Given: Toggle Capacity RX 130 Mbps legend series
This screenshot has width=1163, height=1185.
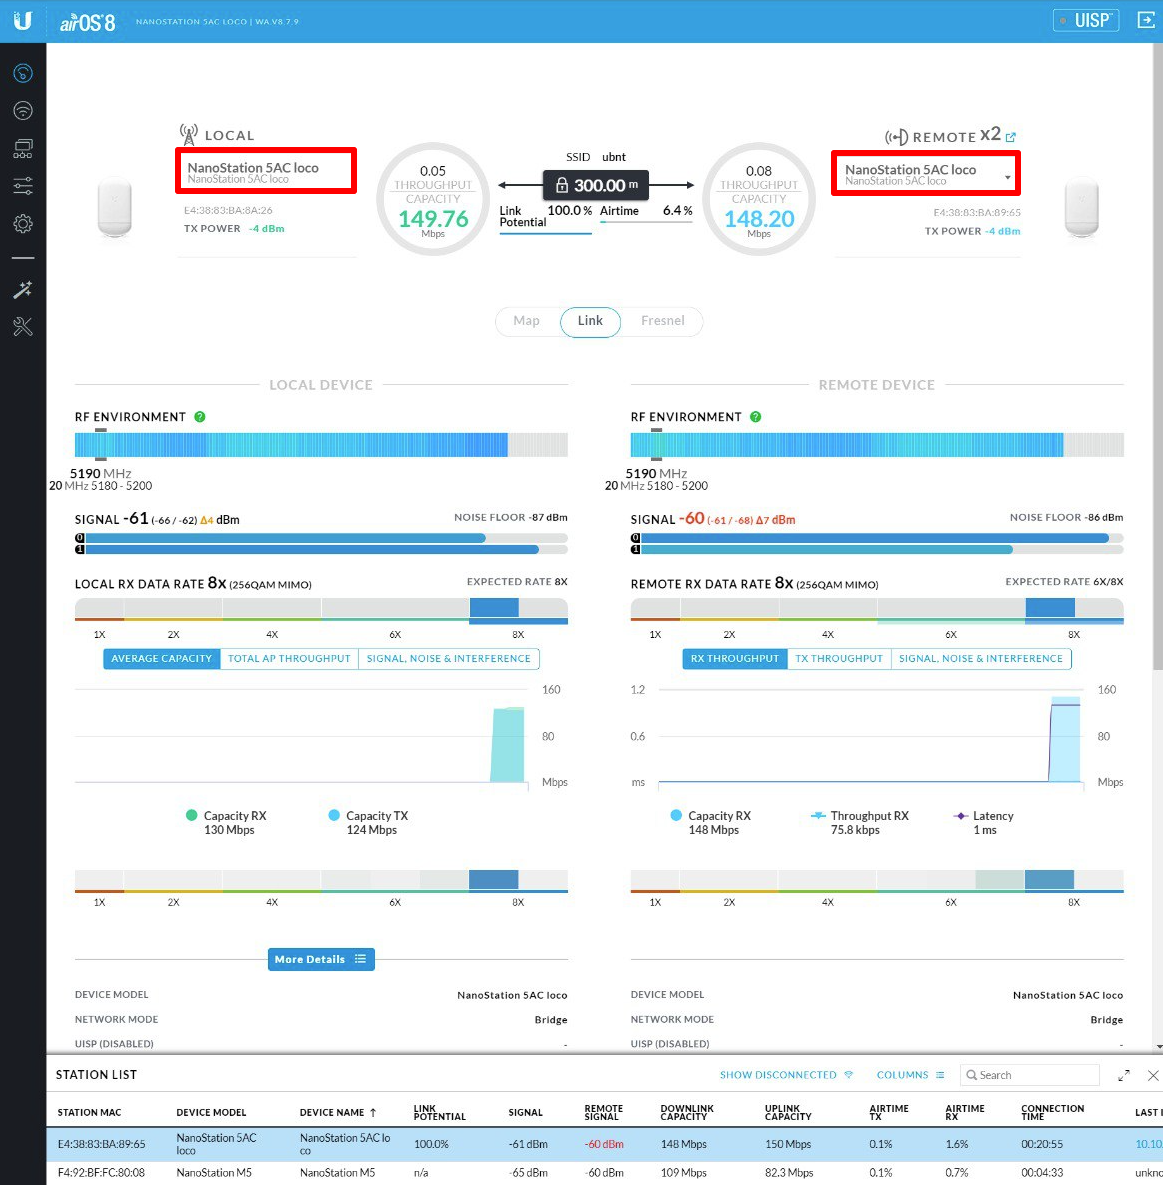Looking at the screenshot, I should (227, 822).
